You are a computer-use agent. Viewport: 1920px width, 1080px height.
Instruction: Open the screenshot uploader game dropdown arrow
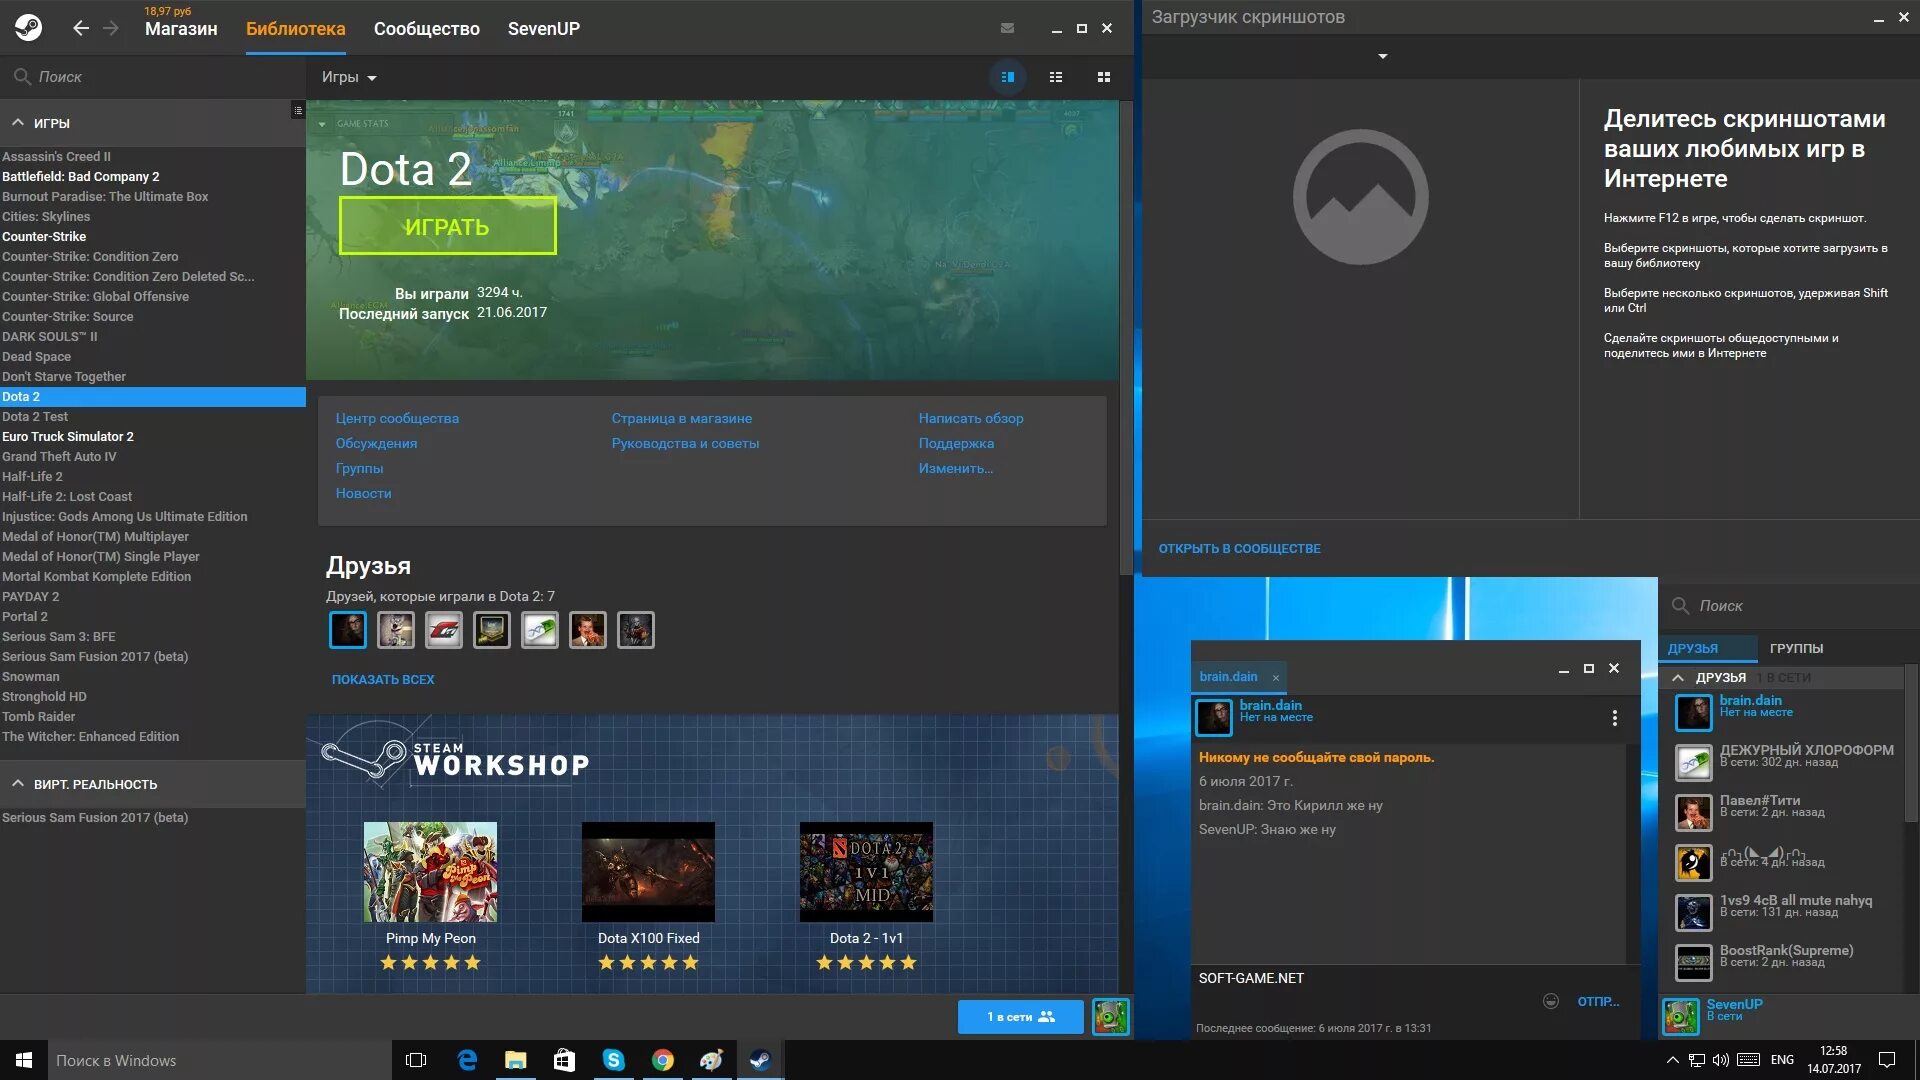tap(1383, 56)
